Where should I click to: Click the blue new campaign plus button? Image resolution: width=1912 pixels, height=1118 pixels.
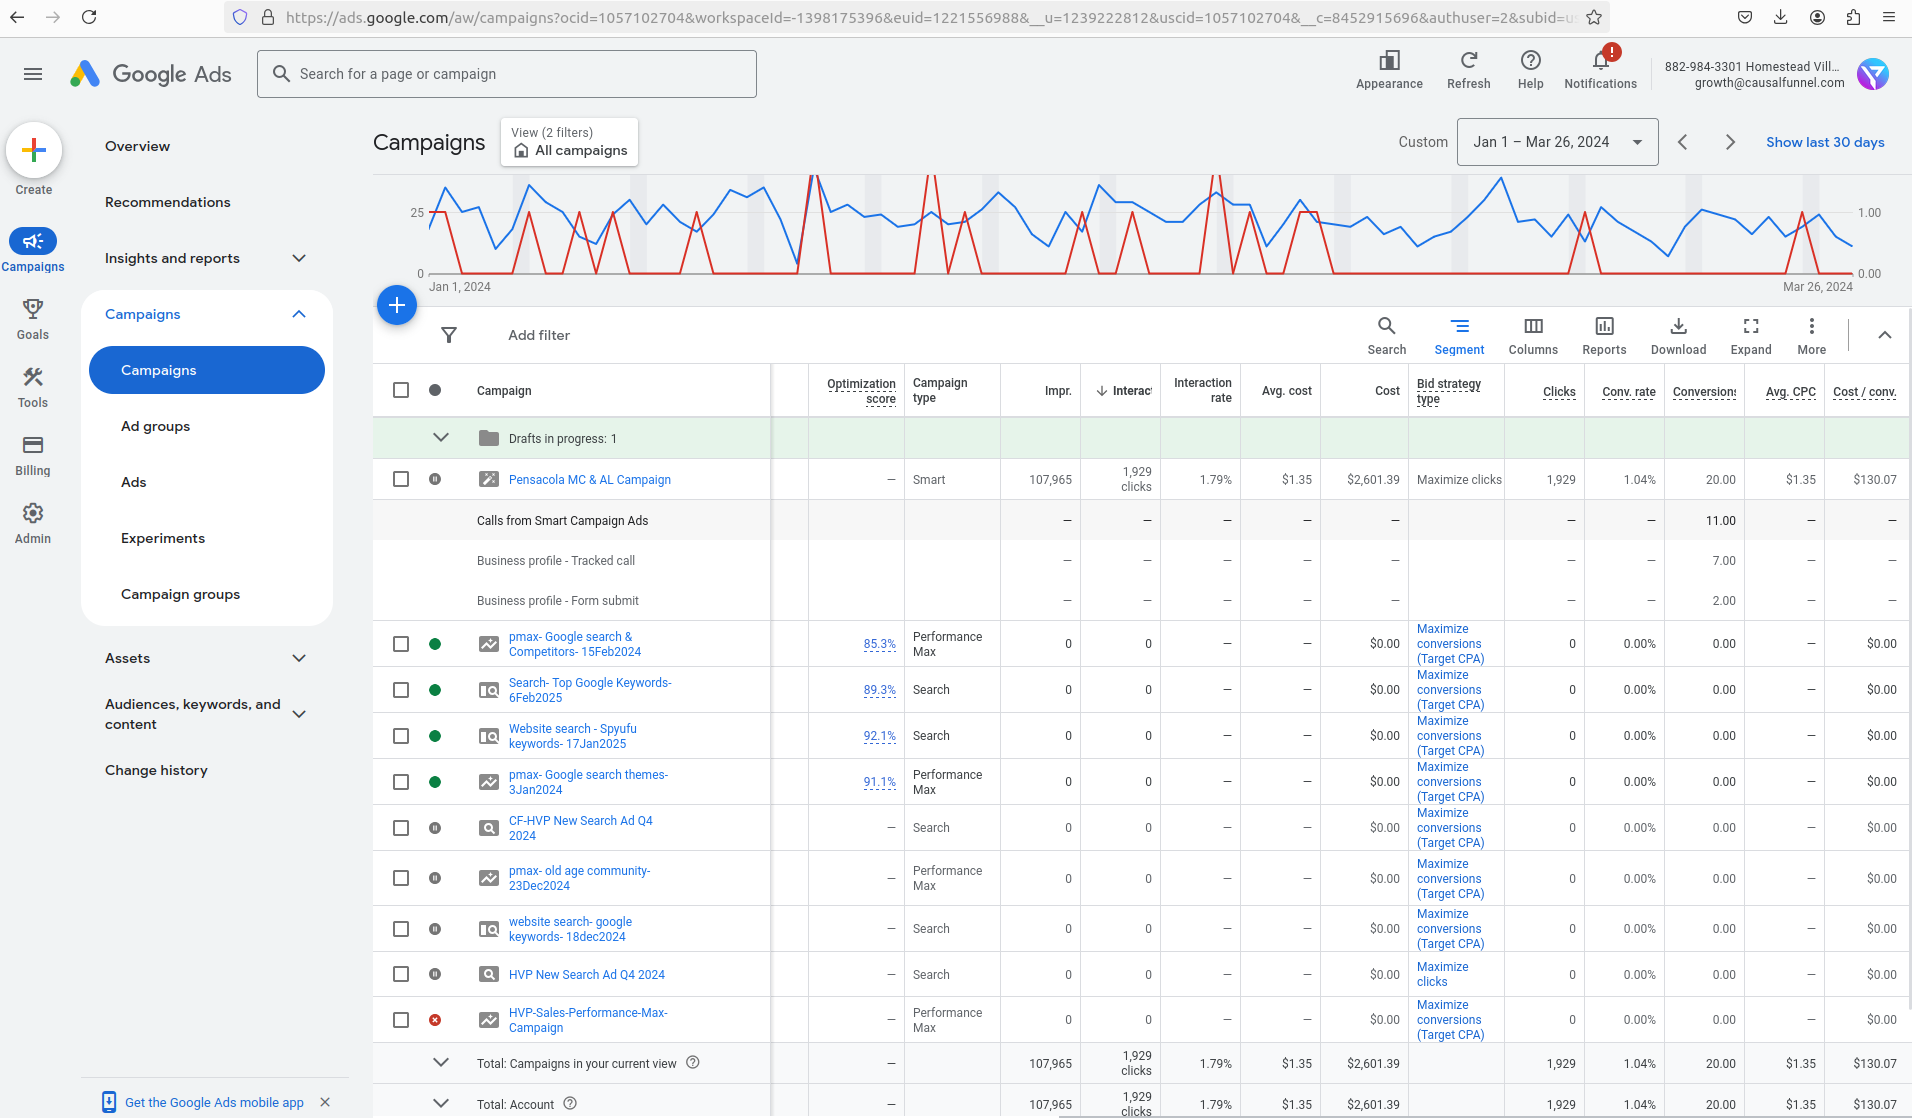coord(397,305)
